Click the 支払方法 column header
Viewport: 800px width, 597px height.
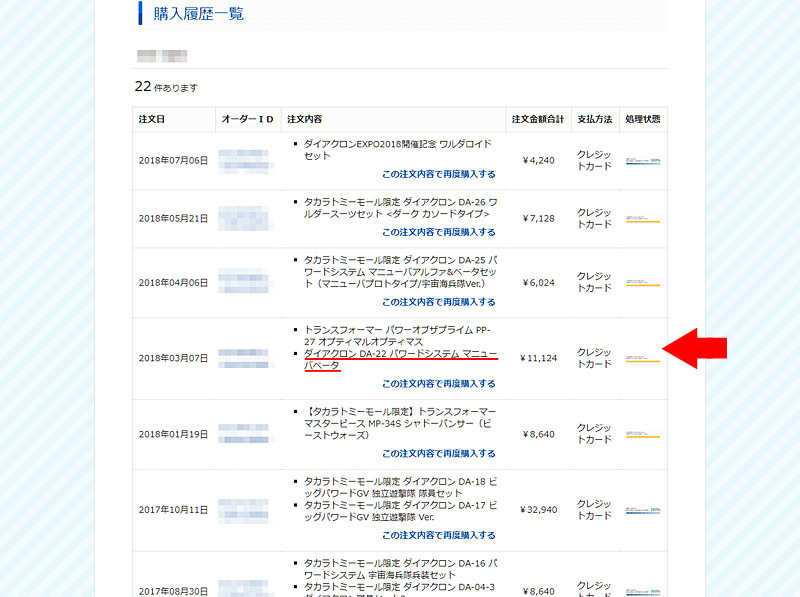click(x=594, y=119)
